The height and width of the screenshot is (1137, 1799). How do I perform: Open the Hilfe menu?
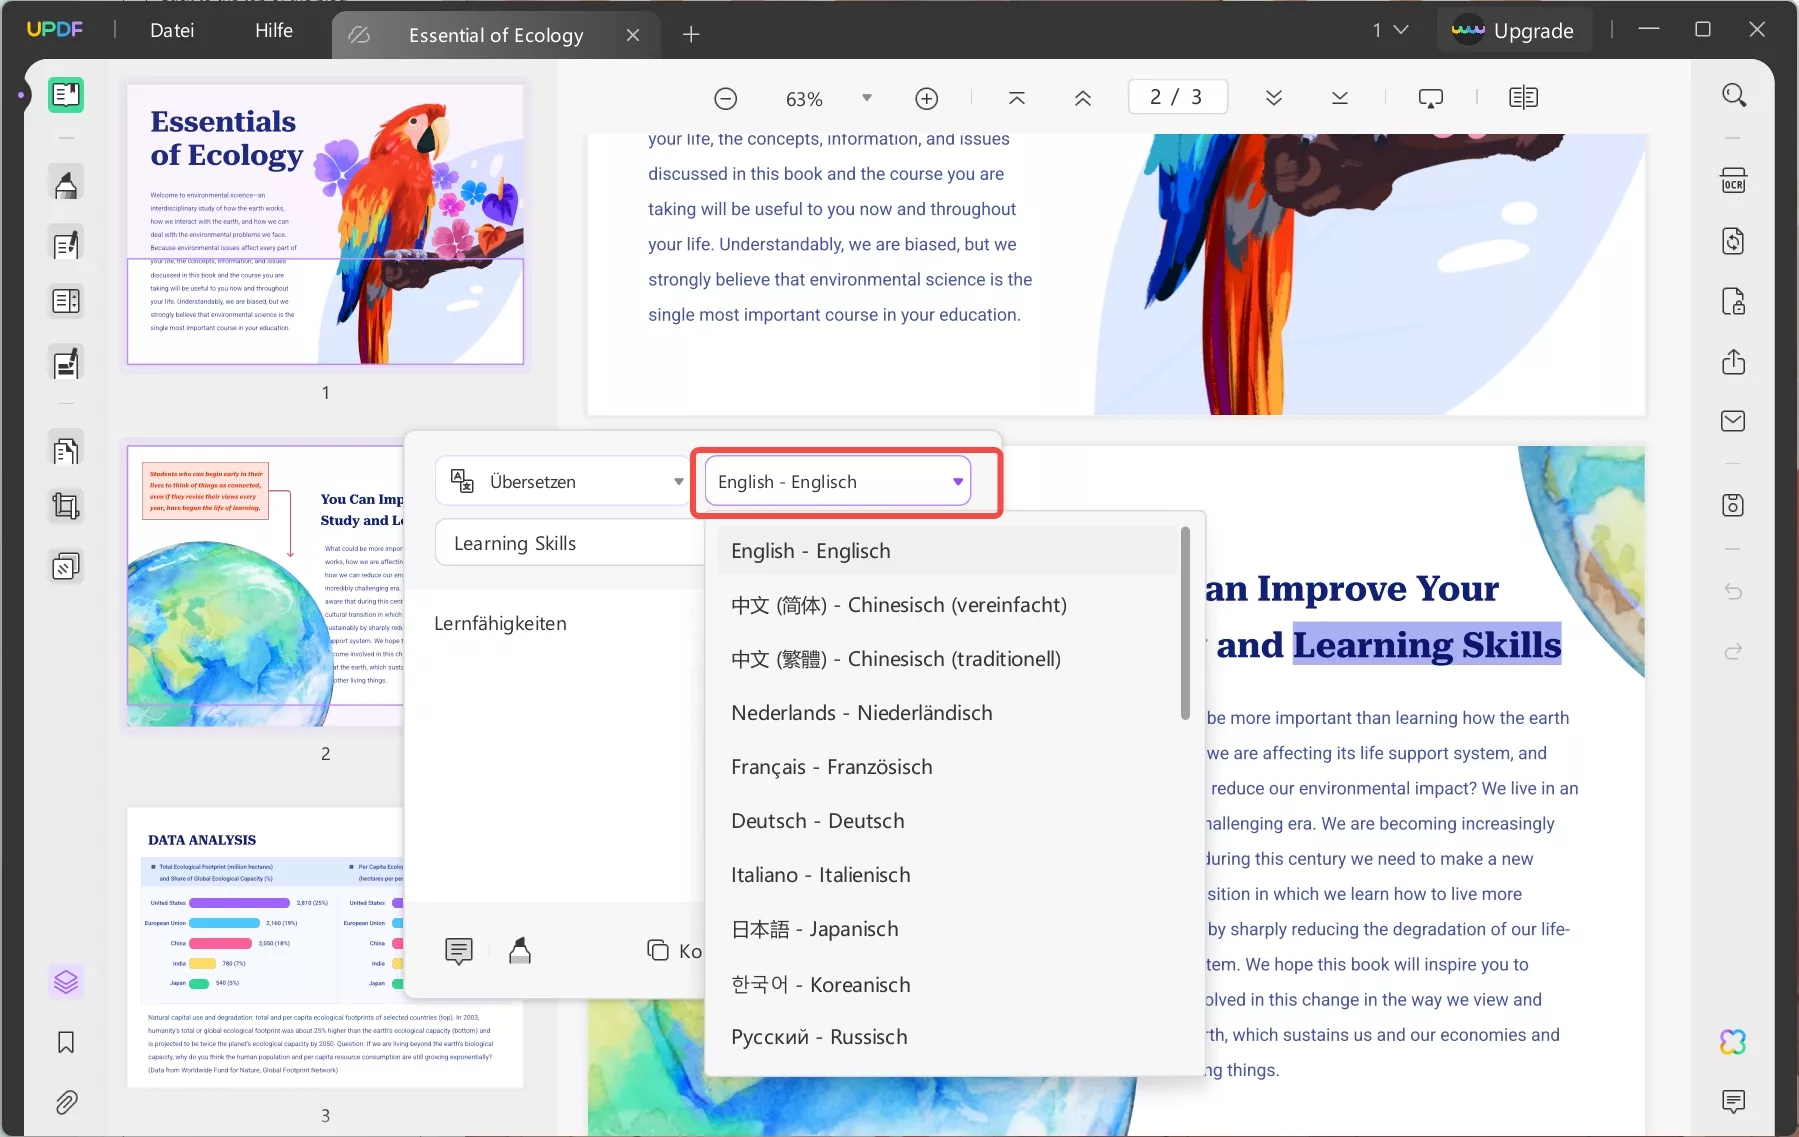[x=274, y=30]
